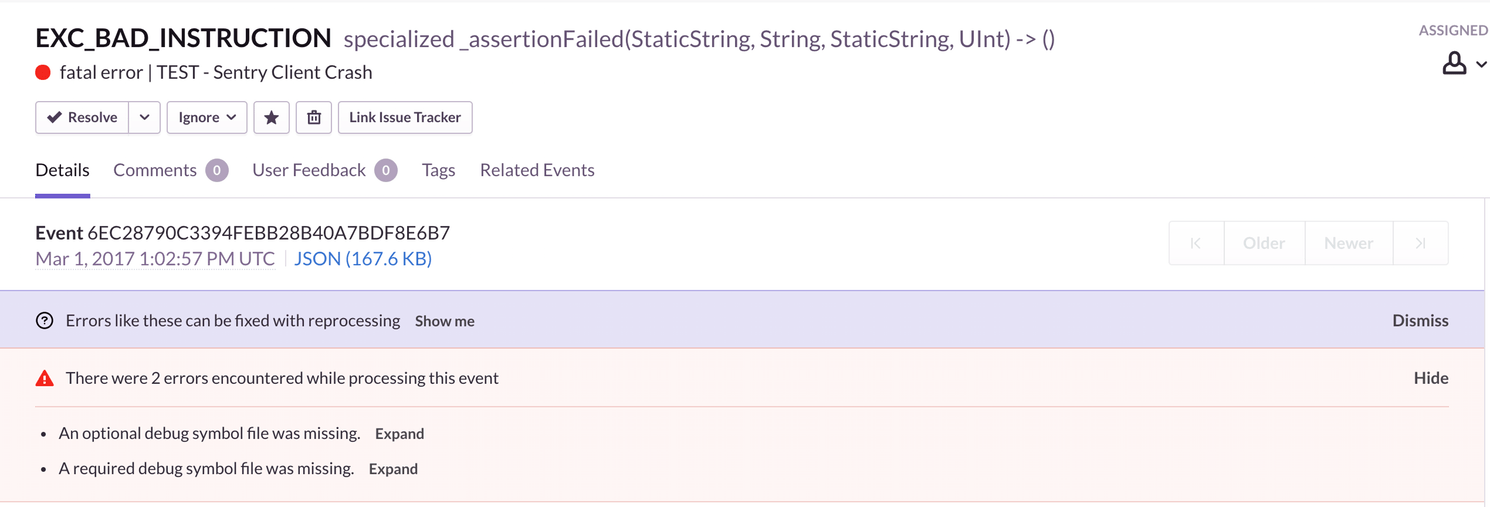Open the Ignore dropdown menu
1490x507 pixels.
(207, 118)
